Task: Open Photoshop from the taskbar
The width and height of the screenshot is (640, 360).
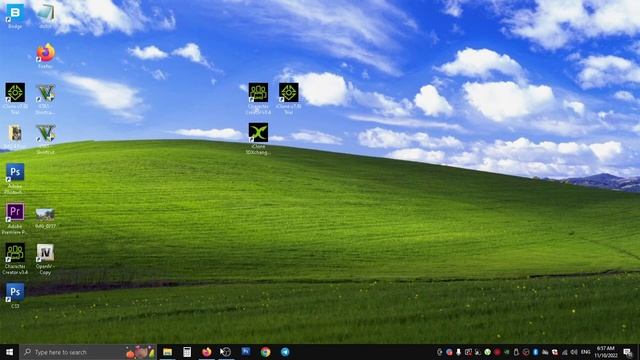Action: [246, 352]
